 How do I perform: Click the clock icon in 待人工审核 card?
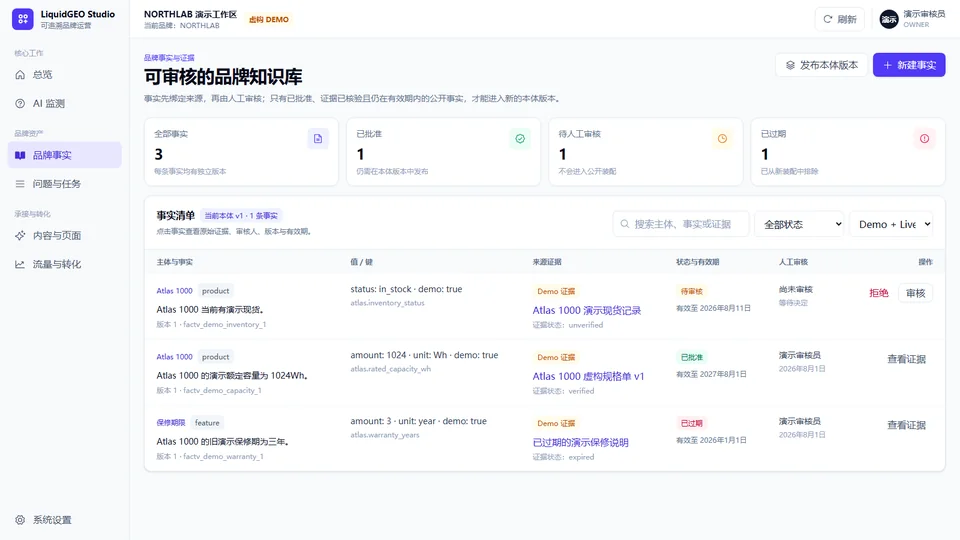722,139
